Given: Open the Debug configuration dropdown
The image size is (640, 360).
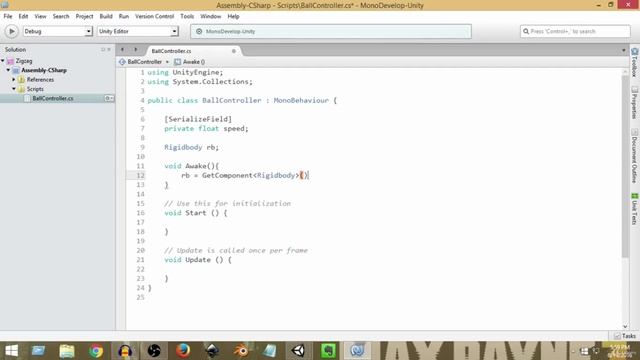Looking at the screenshot, I should pyautogui.click(x=58, y=31).
